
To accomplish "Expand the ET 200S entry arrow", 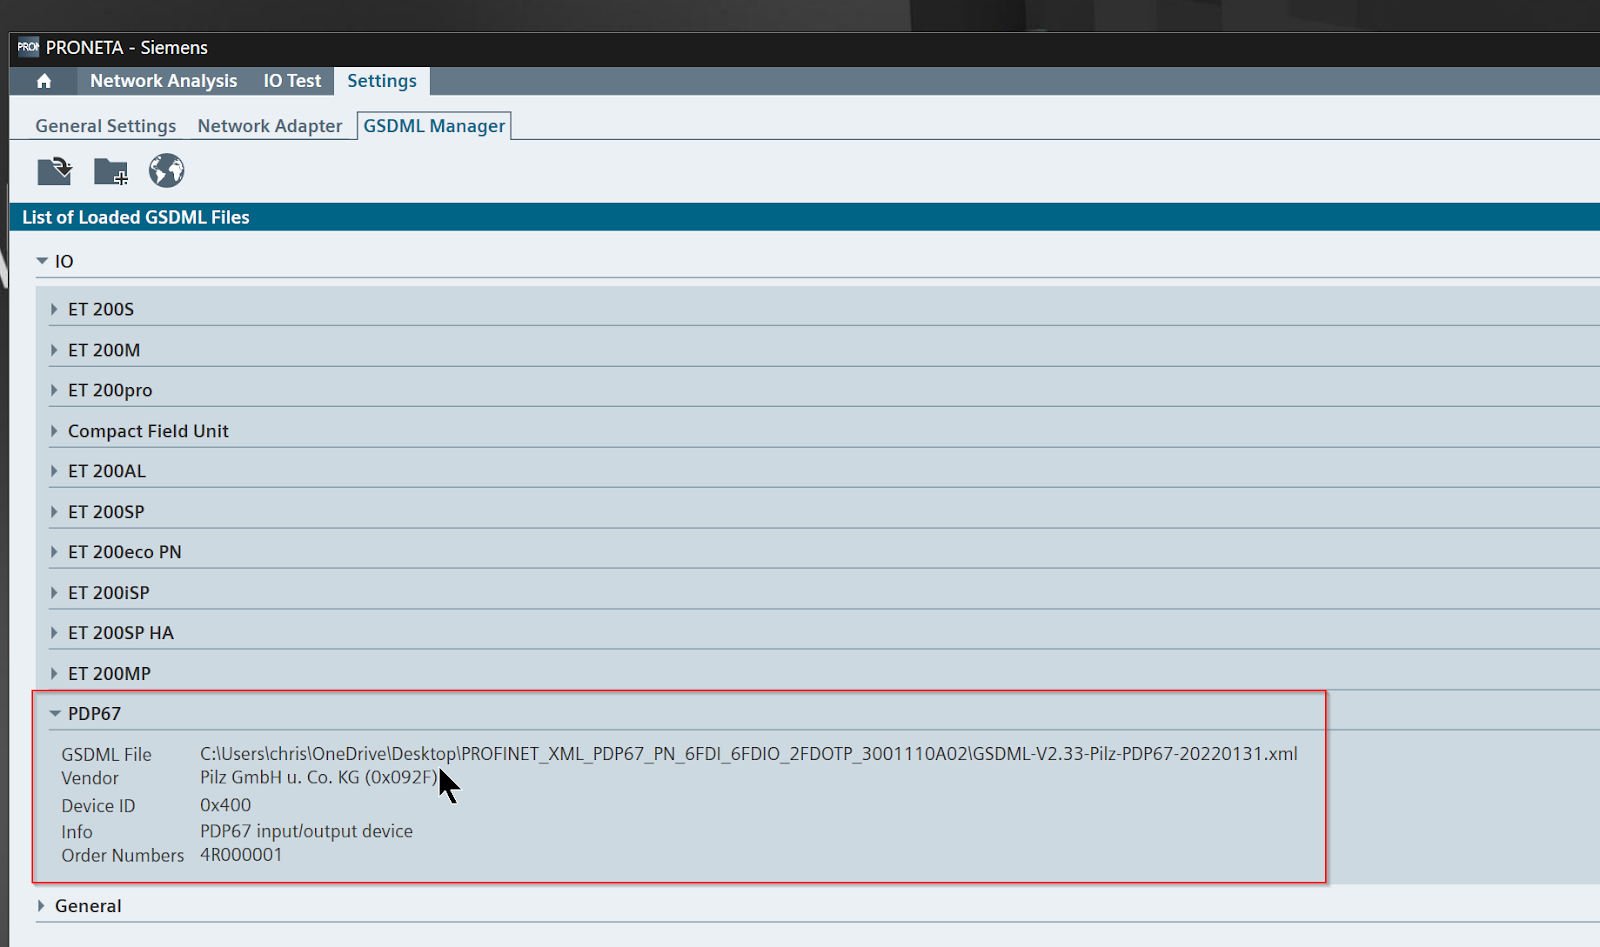I will click(54, 310).
